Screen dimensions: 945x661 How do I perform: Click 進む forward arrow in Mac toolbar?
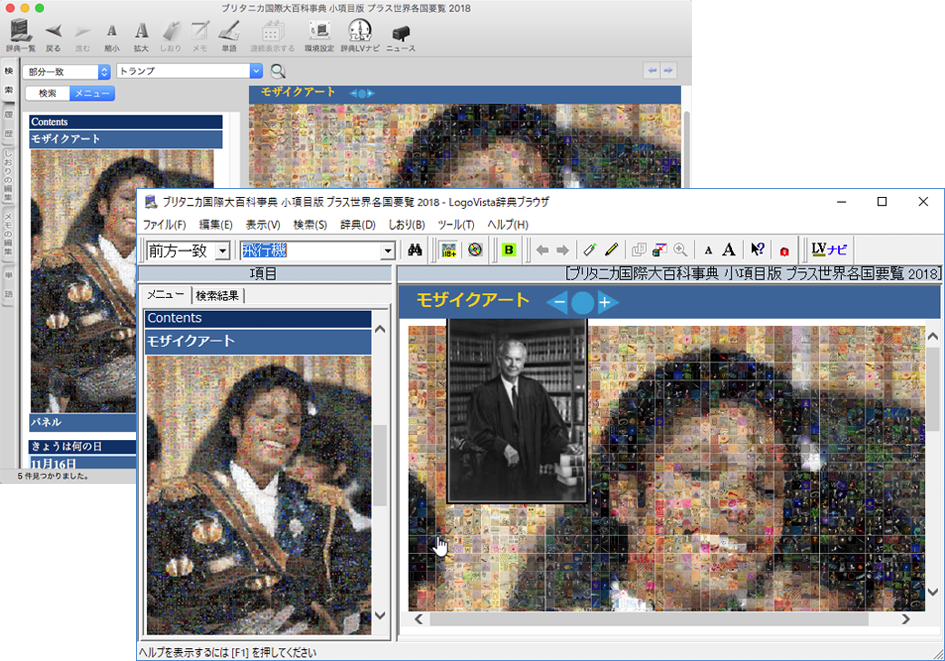pos(82,36)
